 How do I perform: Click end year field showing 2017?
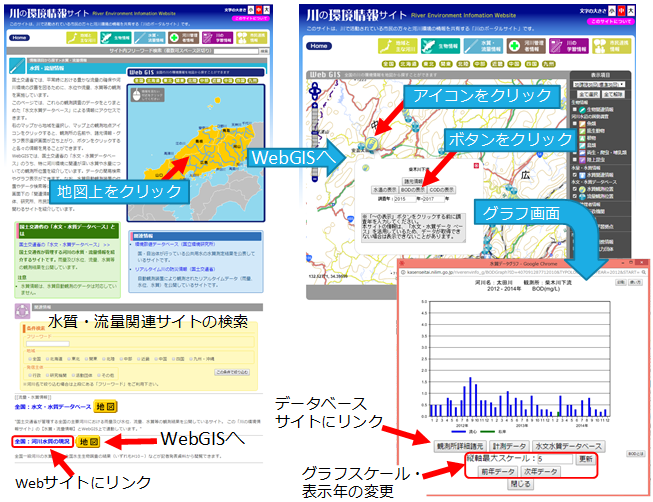pyautogui.click(x=434, y=199)
